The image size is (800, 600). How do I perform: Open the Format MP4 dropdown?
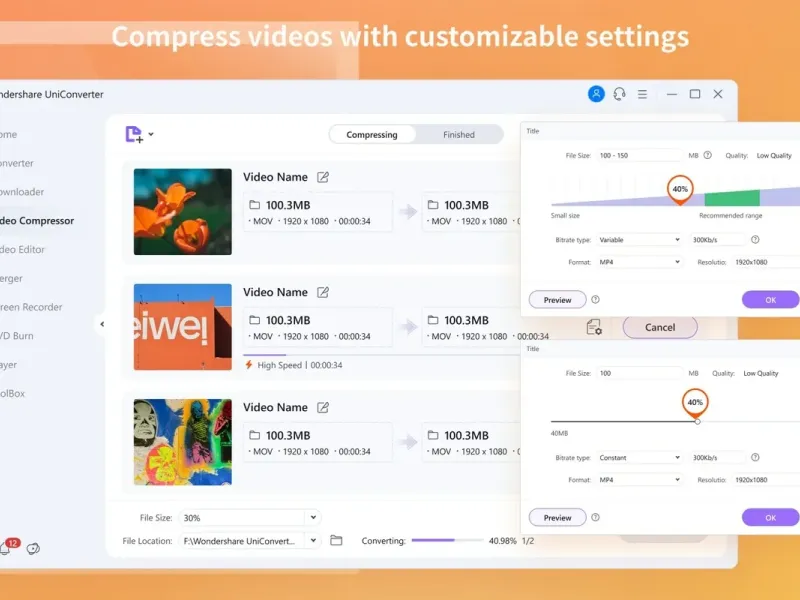click(x=640, y=262)
